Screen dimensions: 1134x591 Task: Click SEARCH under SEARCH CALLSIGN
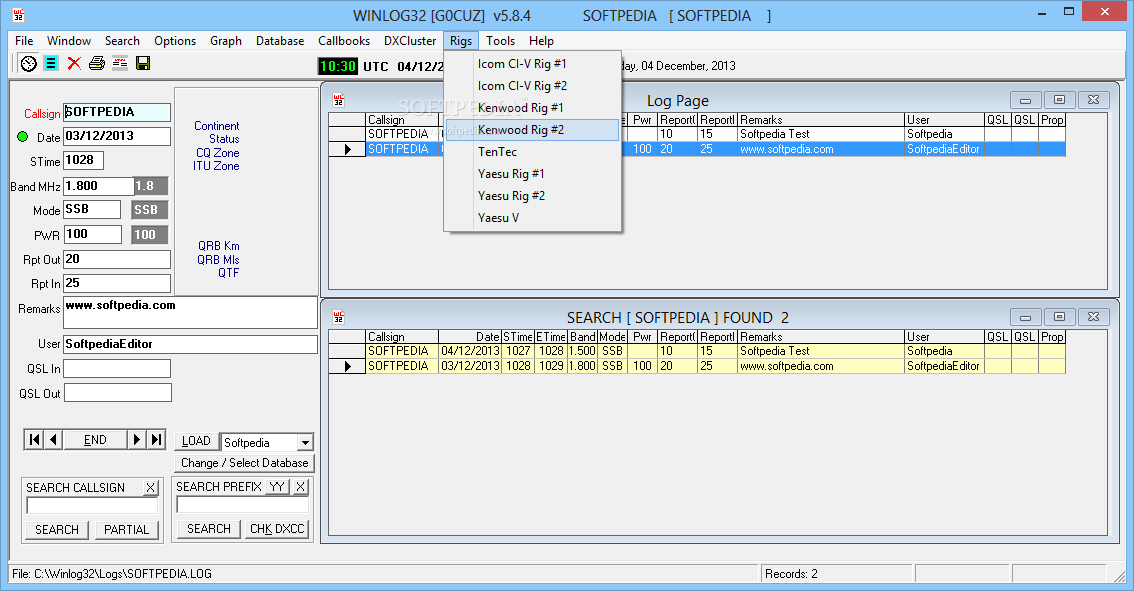57,530
